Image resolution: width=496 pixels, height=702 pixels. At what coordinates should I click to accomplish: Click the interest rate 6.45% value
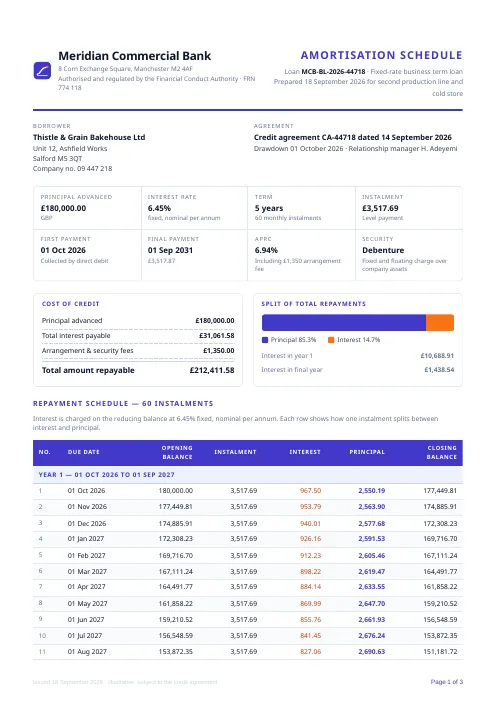coord(159,208)
